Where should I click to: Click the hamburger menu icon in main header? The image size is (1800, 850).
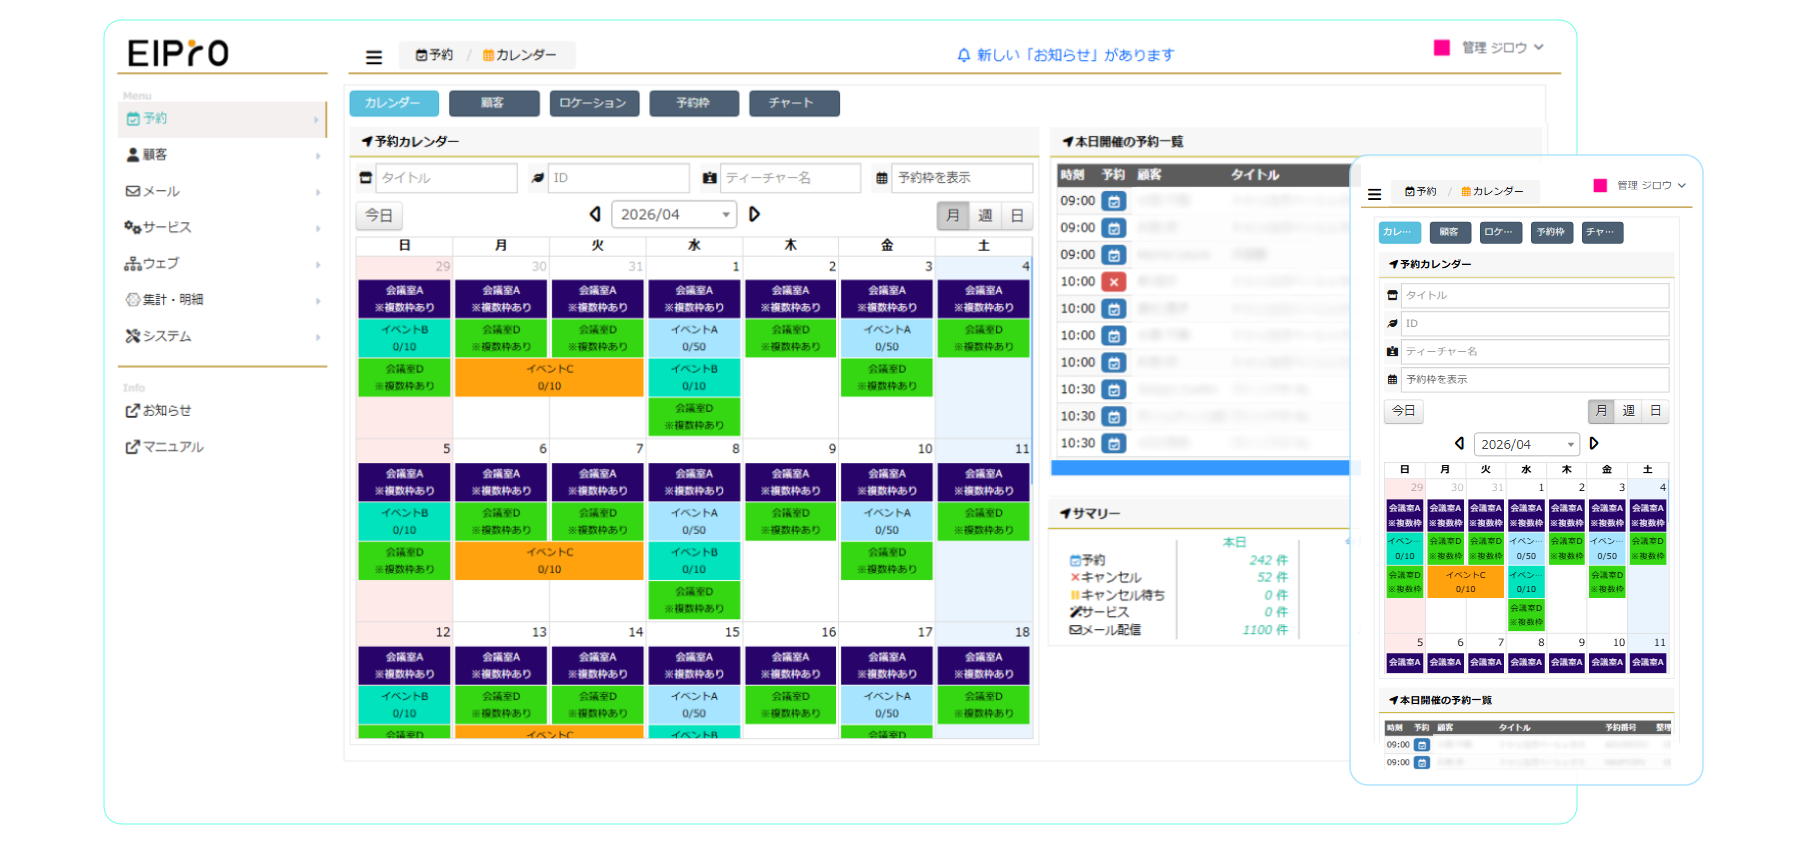(374, 58)
